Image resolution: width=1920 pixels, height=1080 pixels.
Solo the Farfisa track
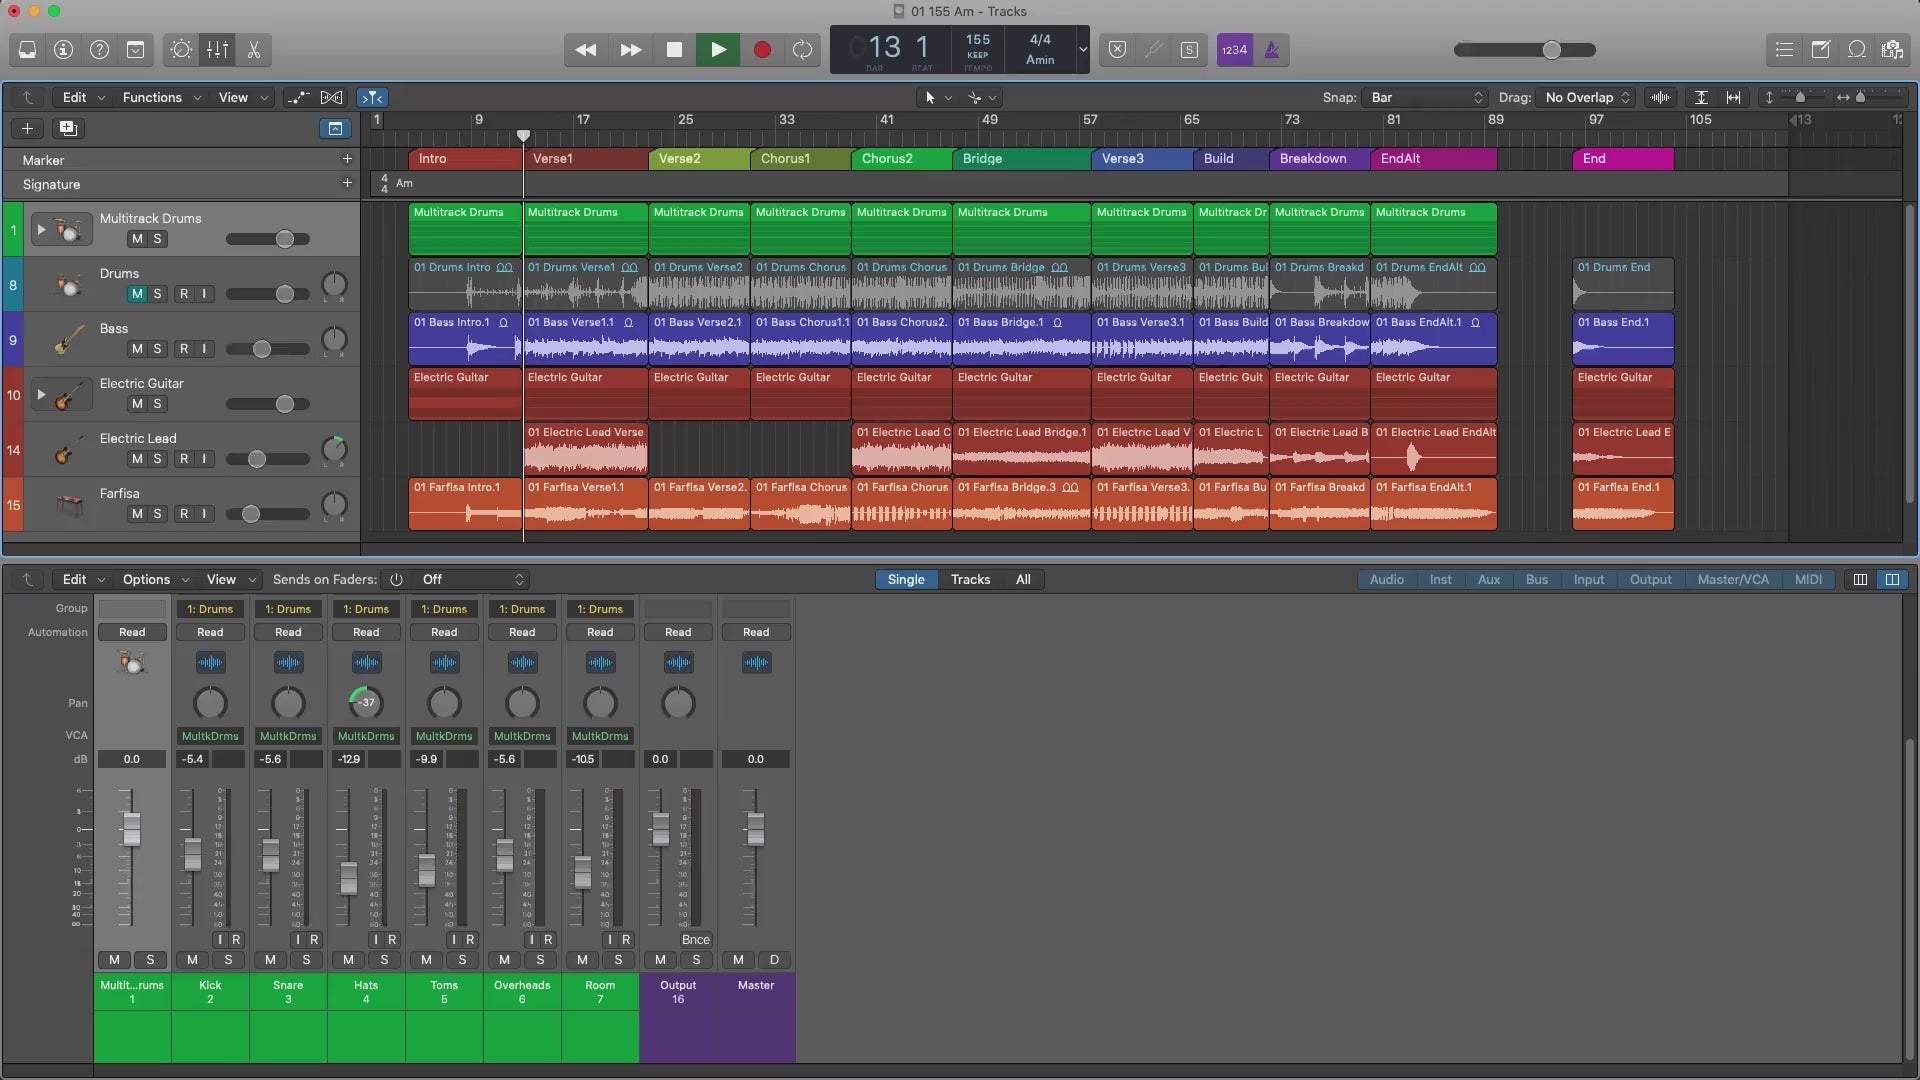tap(157, 514)
